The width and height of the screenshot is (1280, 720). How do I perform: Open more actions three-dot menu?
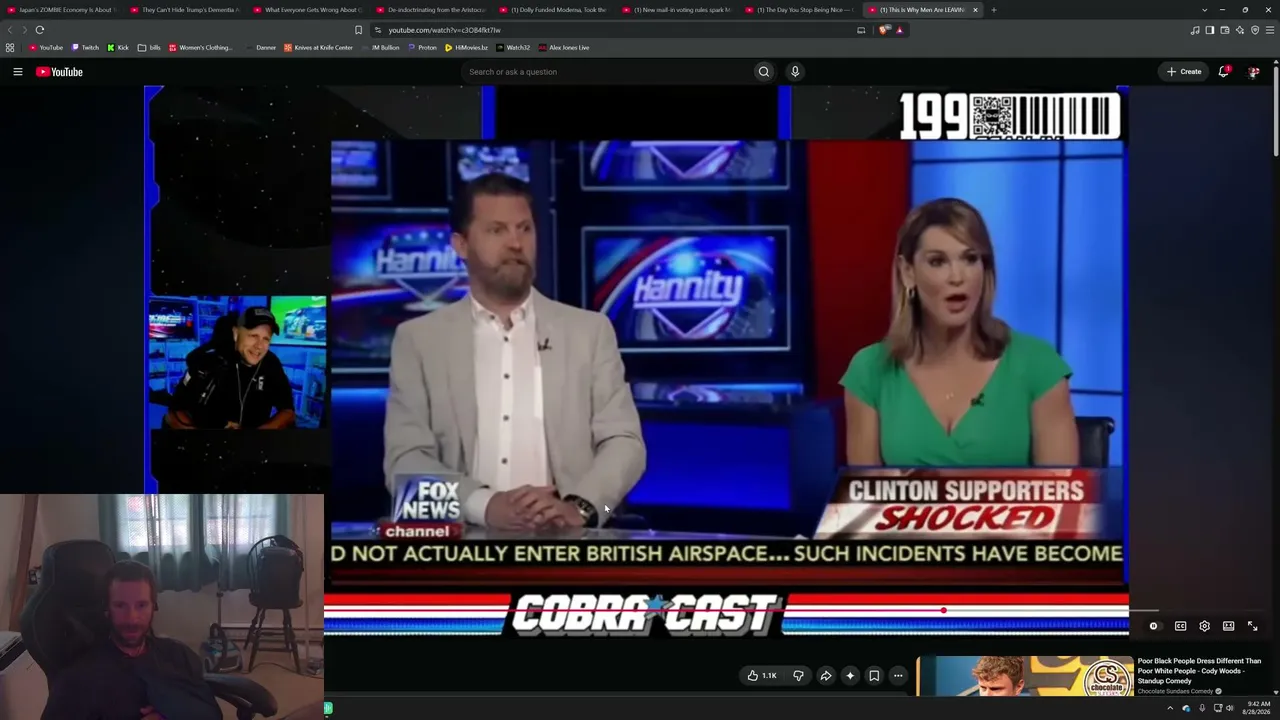(898, 676)
